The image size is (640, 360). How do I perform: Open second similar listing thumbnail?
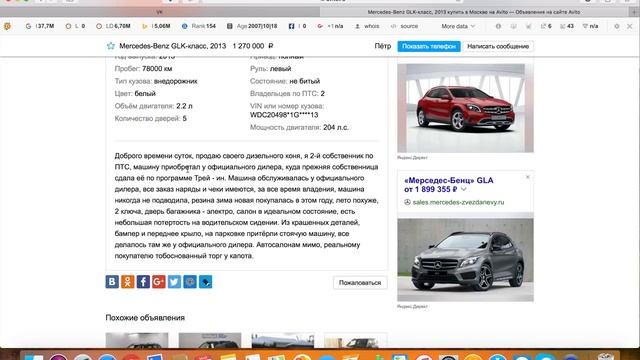pos(210,340)
